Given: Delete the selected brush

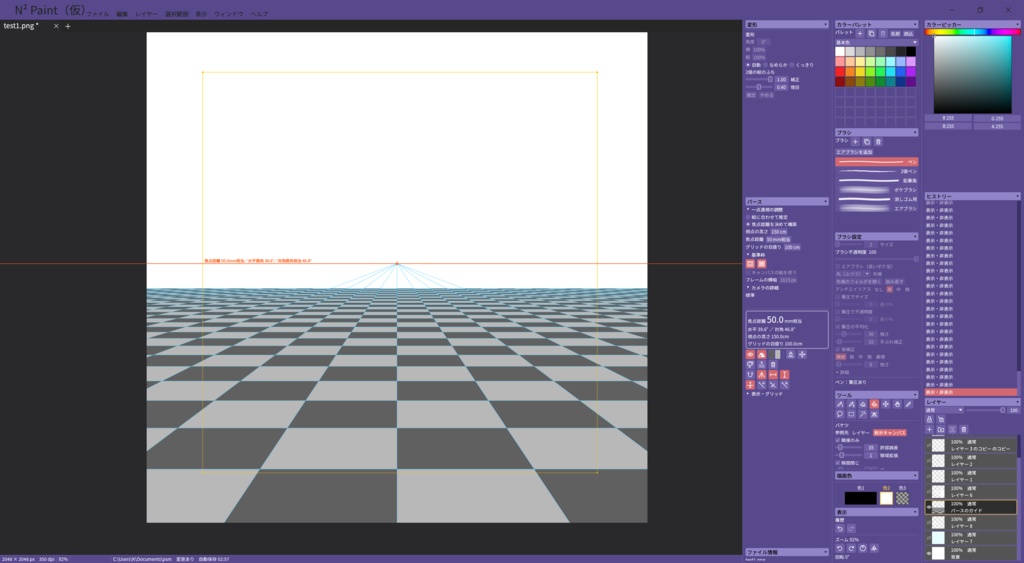Looking at the screenshot, I should coord(878,142).
